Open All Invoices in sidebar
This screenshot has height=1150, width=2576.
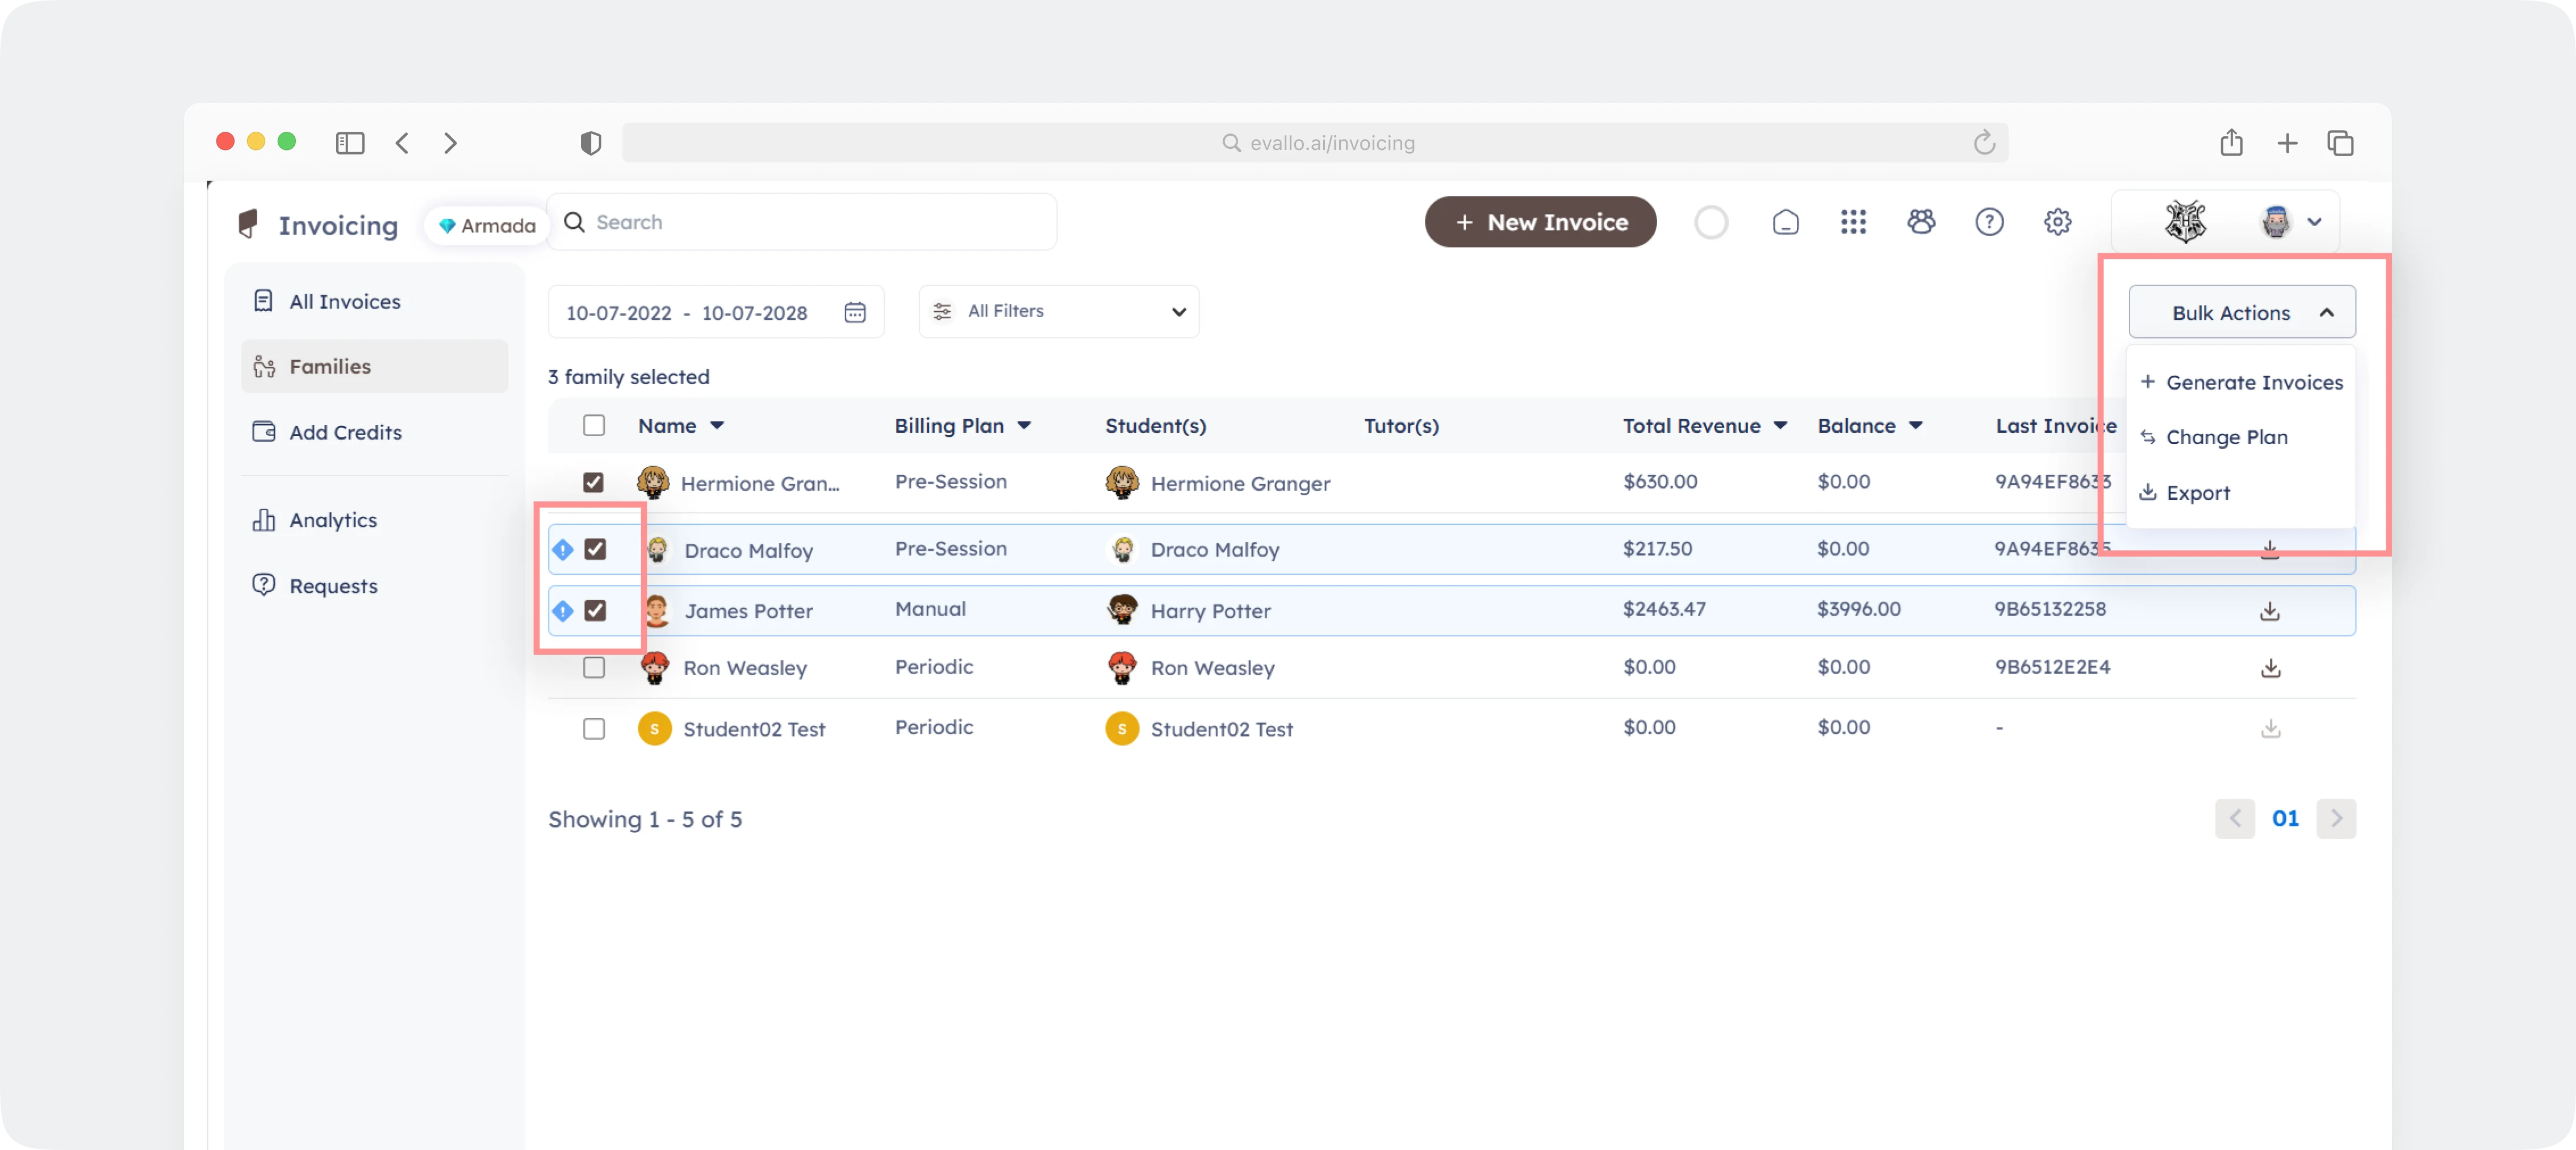[344, 302]
